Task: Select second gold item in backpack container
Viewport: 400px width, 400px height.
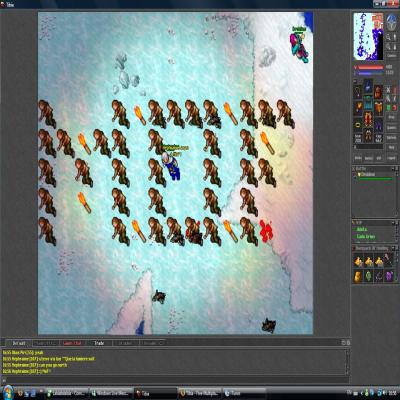Action: [369, 261]
